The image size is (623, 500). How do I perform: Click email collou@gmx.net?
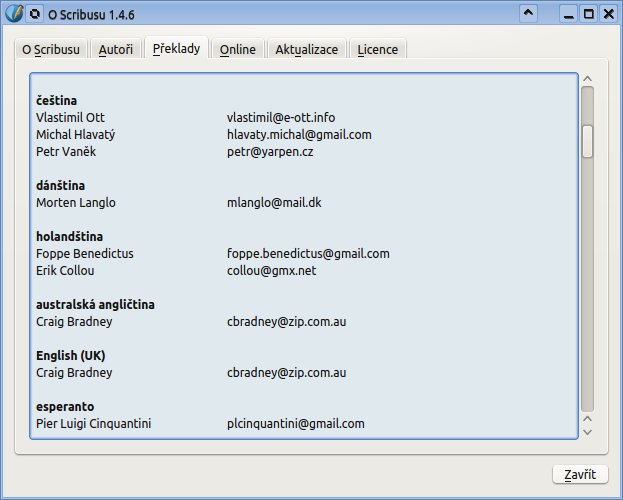[272, 271]
